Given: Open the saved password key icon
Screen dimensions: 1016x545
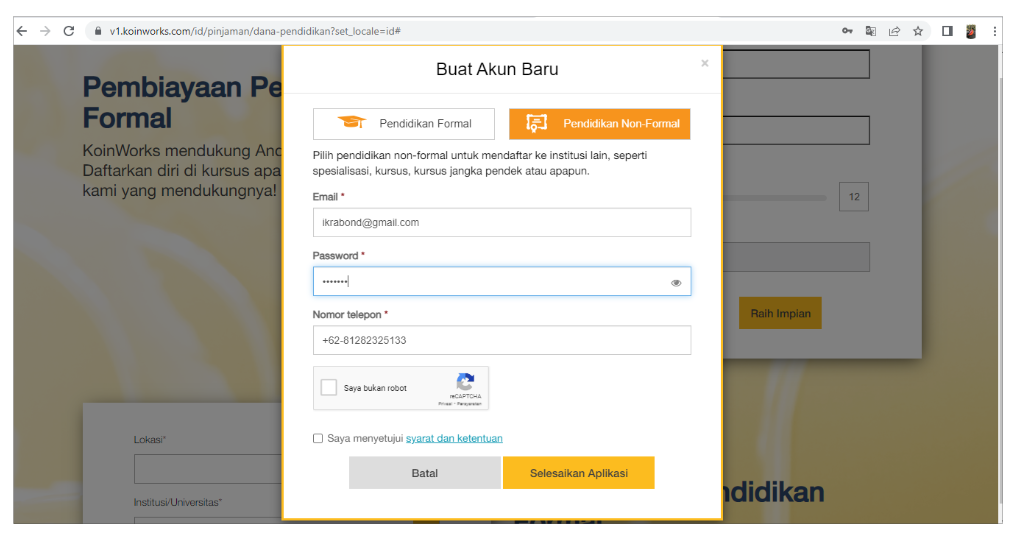Looking at the screenshot, I should [x=847, y=31].
